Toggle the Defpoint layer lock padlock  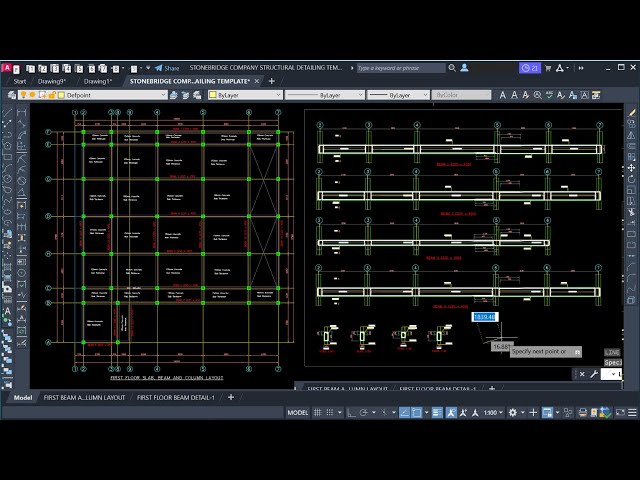coord(52,95)
